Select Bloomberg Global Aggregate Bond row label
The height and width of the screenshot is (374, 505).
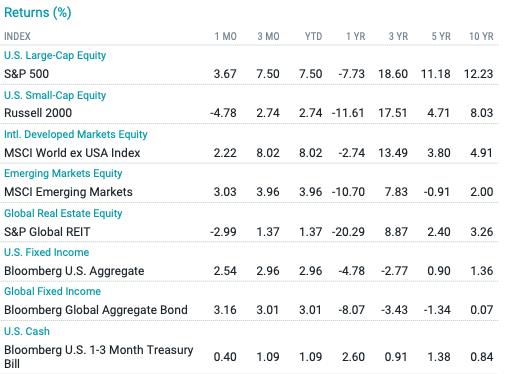point(96,310)
